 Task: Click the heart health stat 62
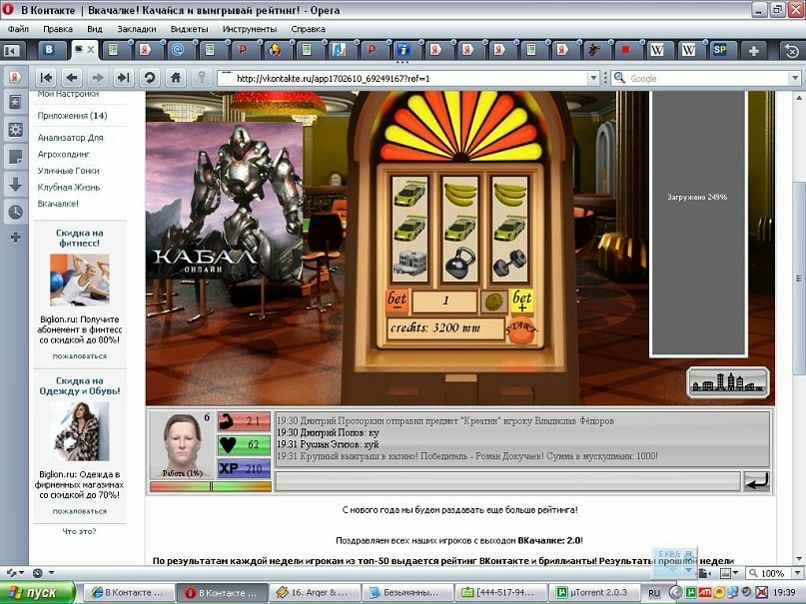[x=244, y=445]
